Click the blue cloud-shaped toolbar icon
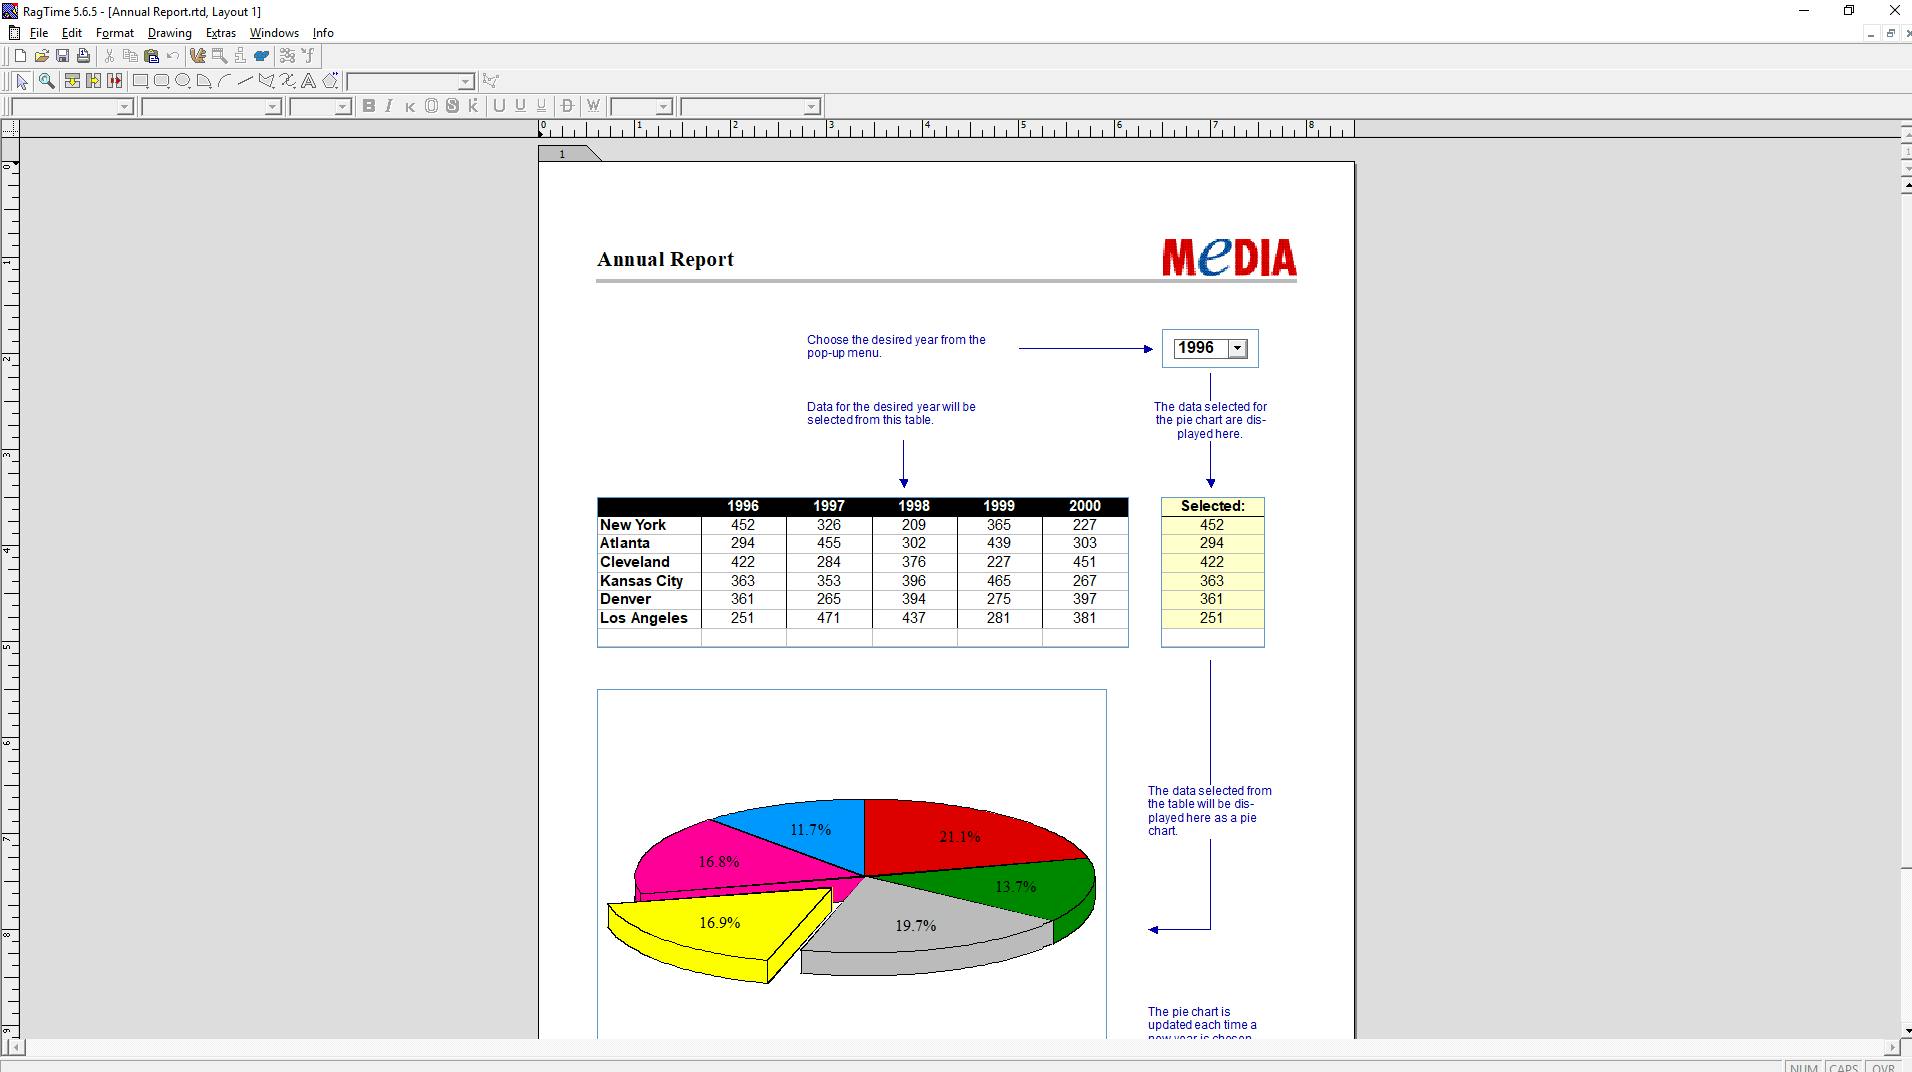The height and width of the screenshot is (1072, 1912). (261, 56)
